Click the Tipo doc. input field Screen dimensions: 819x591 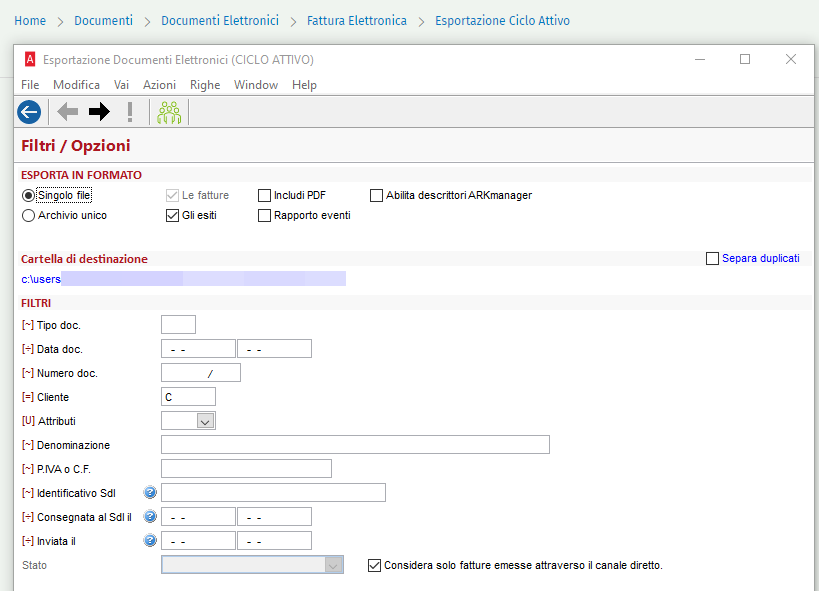tap(178, 325)
